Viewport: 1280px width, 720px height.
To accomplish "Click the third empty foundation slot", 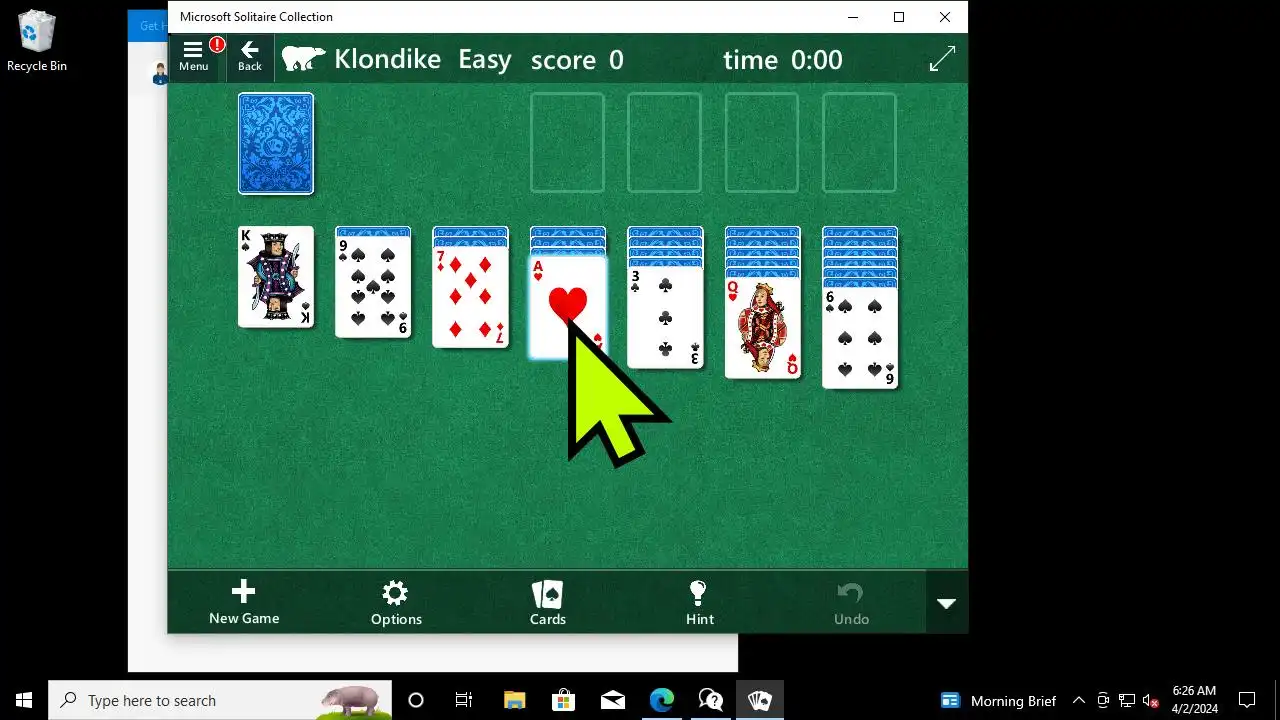I will 762,143.
